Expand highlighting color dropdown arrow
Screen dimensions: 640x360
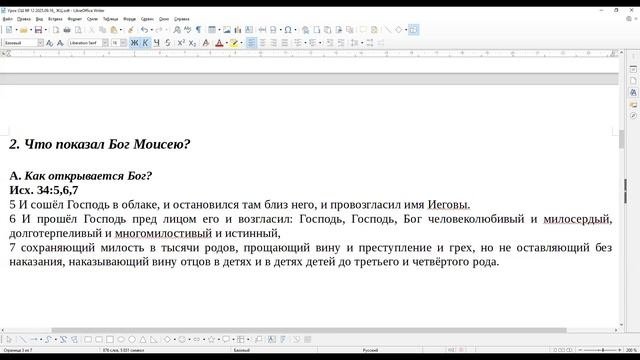[x=241, y=43]
